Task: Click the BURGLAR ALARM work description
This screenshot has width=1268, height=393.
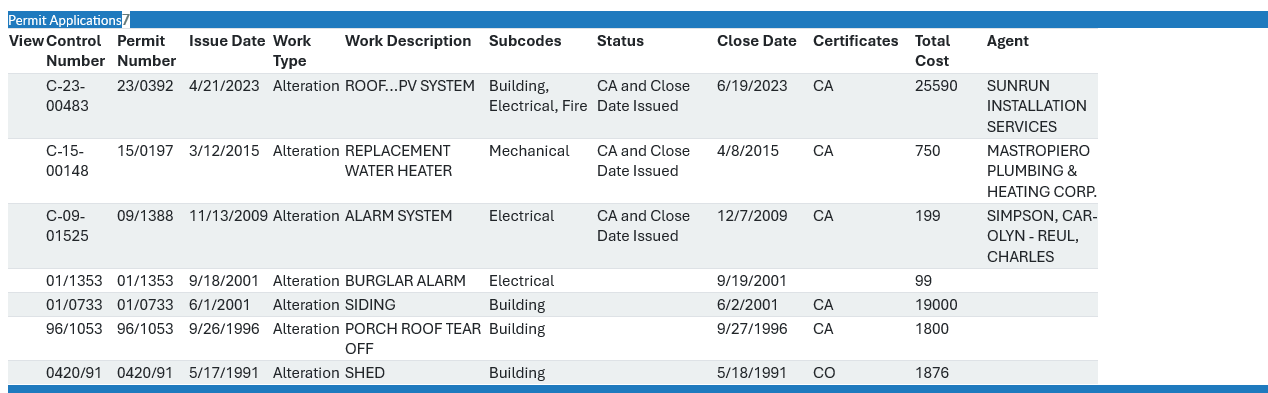Action: [x=405, y=281]
